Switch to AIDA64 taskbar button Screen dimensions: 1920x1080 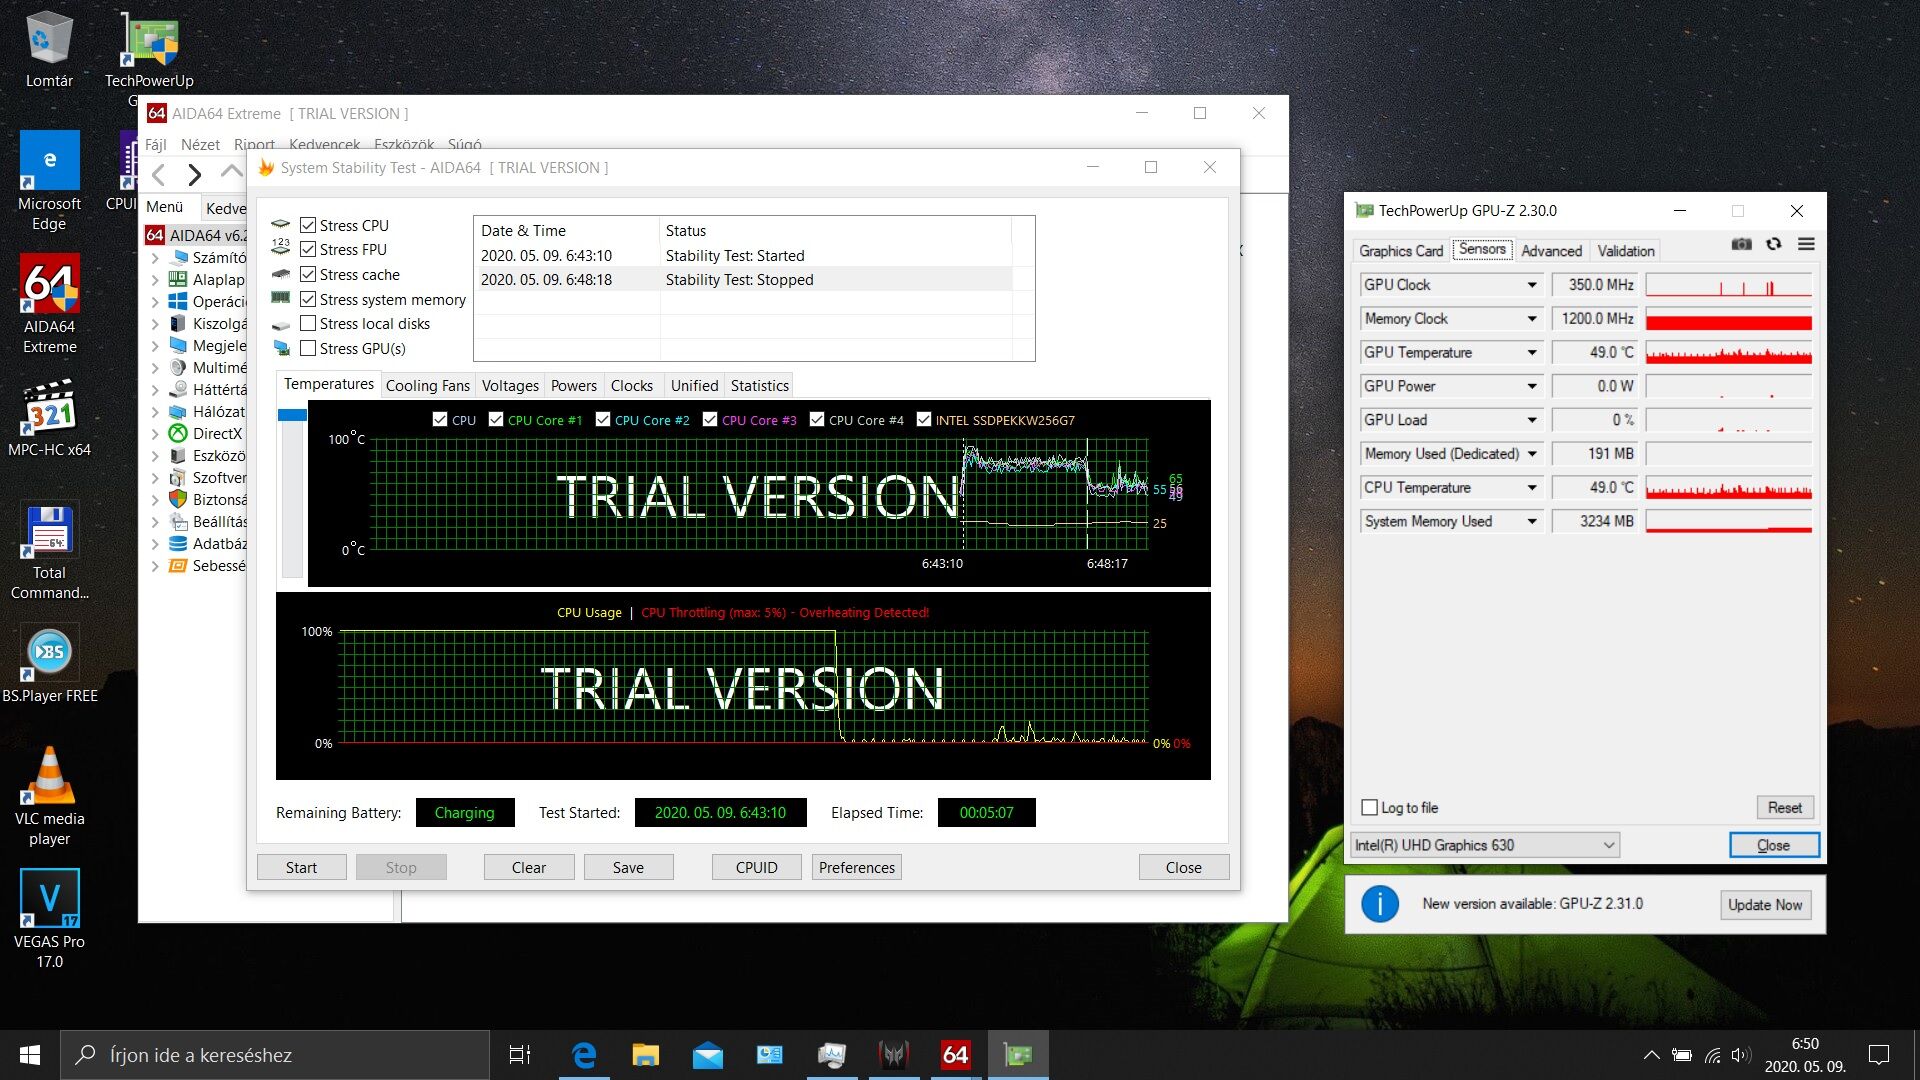[956, 1055]
